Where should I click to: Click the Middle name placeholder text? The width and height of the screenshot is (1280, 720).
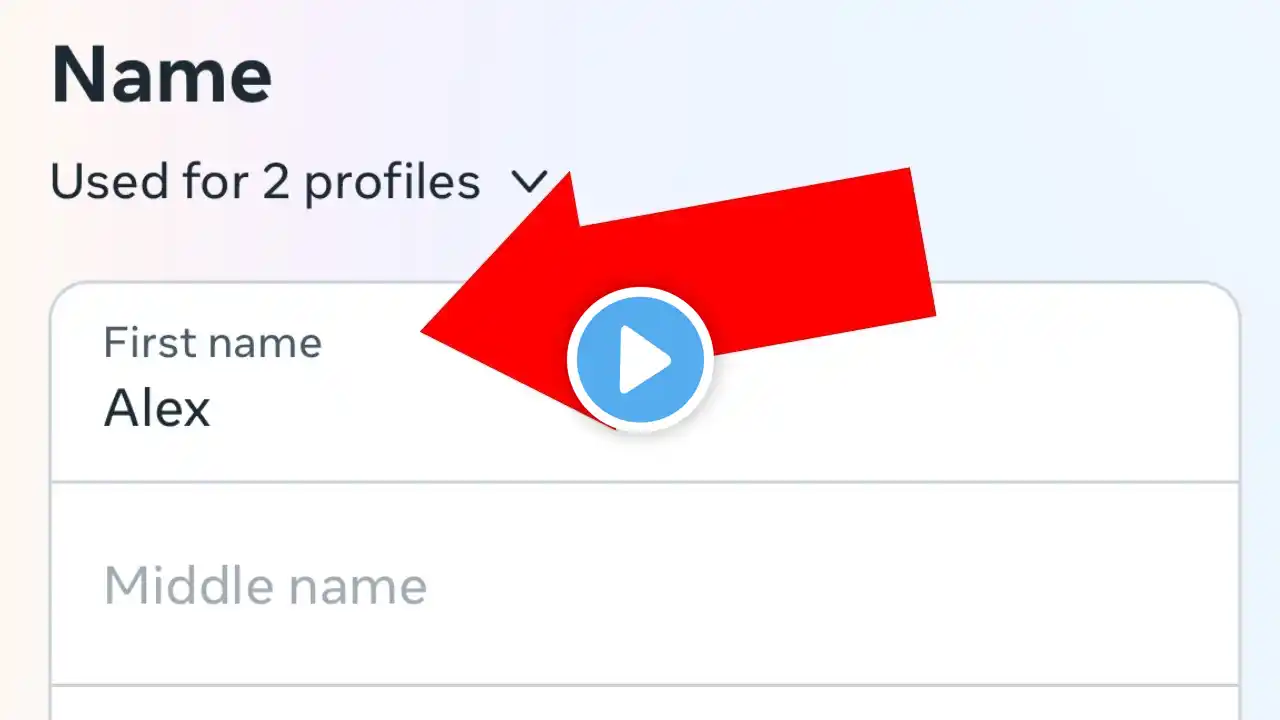(265, 586)
